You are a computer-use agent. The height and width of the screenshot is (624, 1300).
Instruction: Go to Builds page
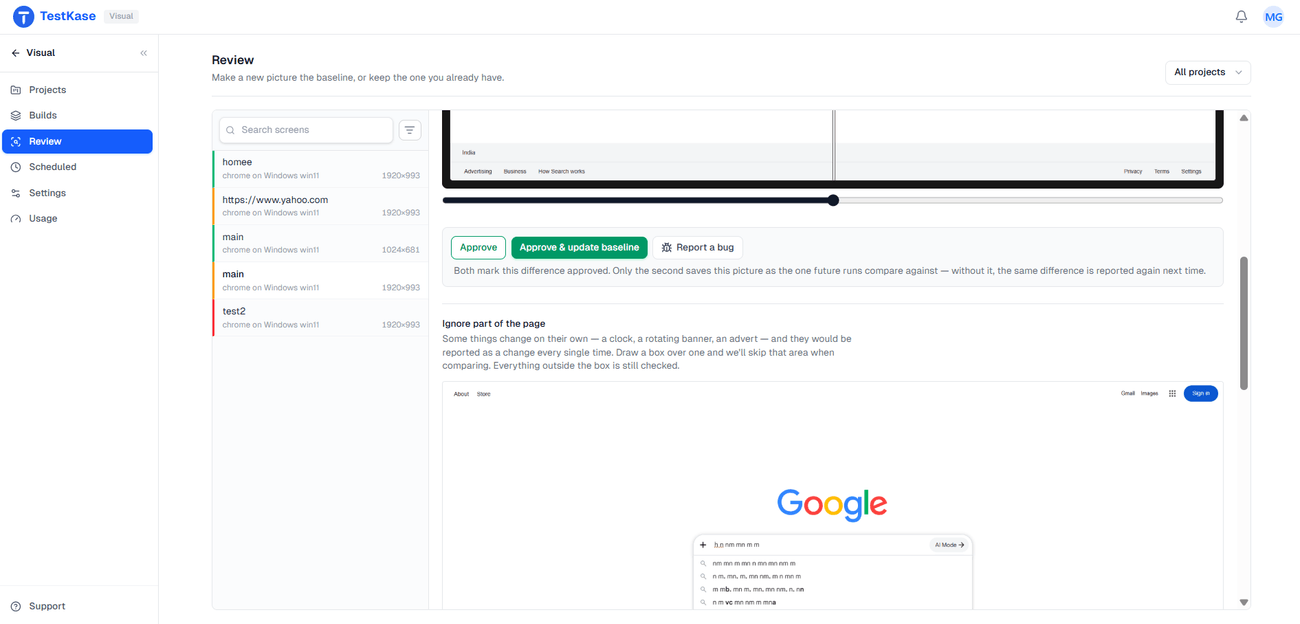77,116
